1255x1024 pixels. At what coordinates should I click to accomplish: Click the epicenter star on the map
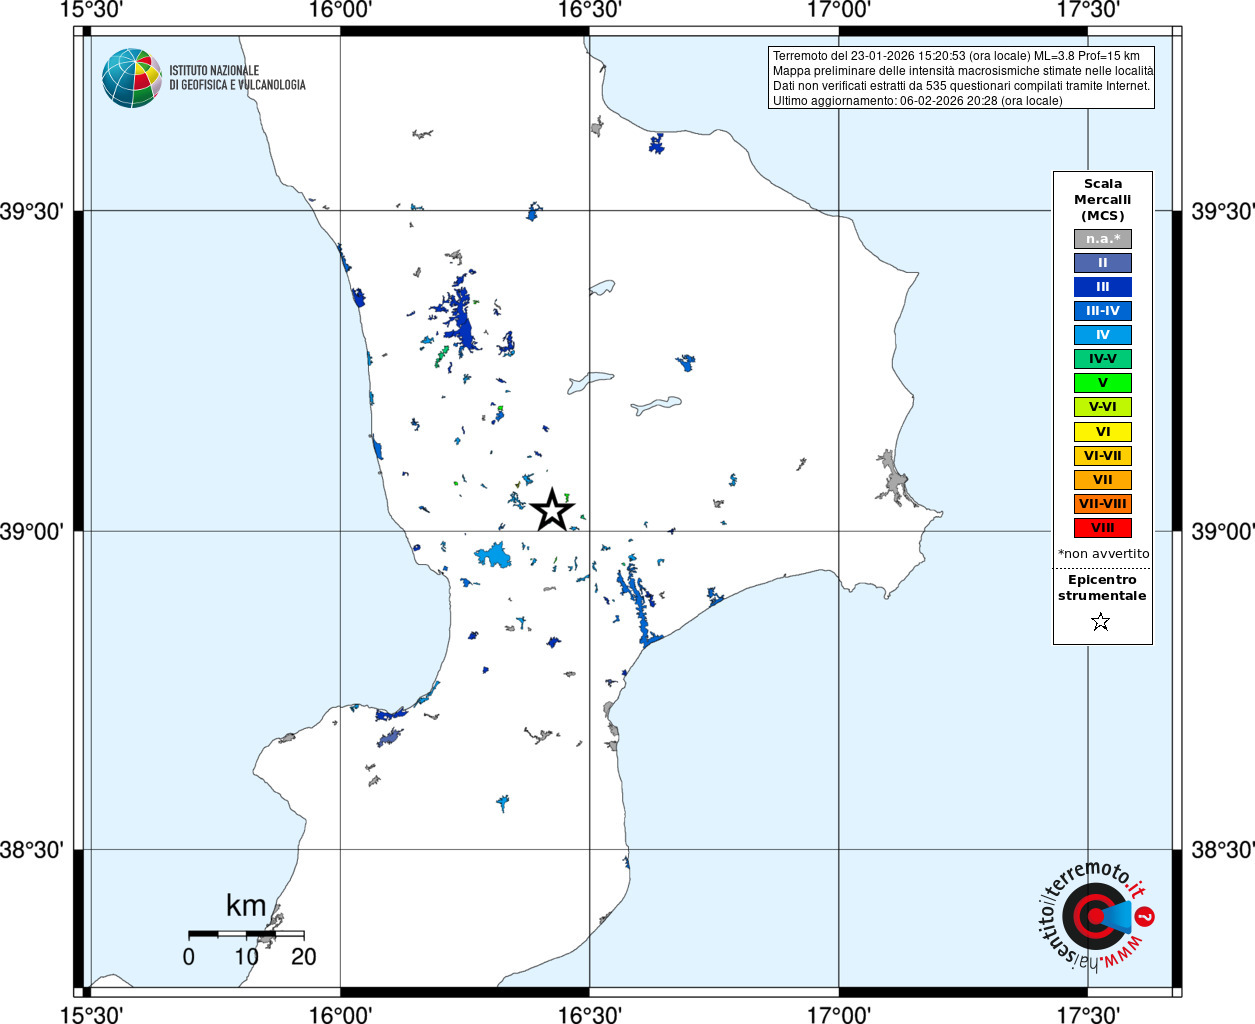click(551, 510)
